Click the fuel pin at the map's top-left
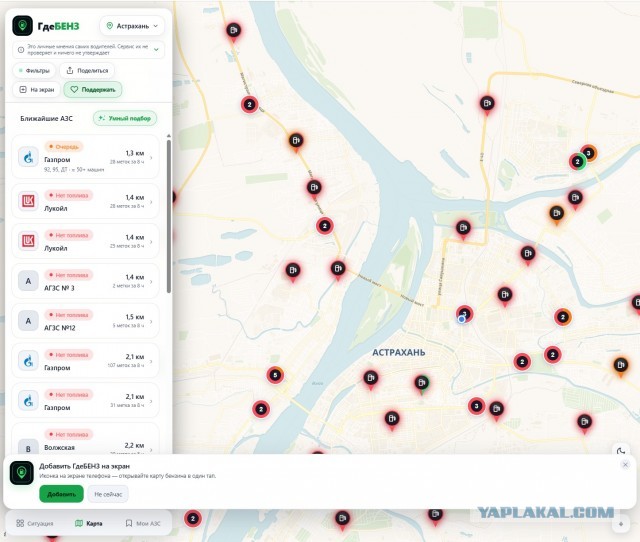640x542 pixels. tap(233, 31)
